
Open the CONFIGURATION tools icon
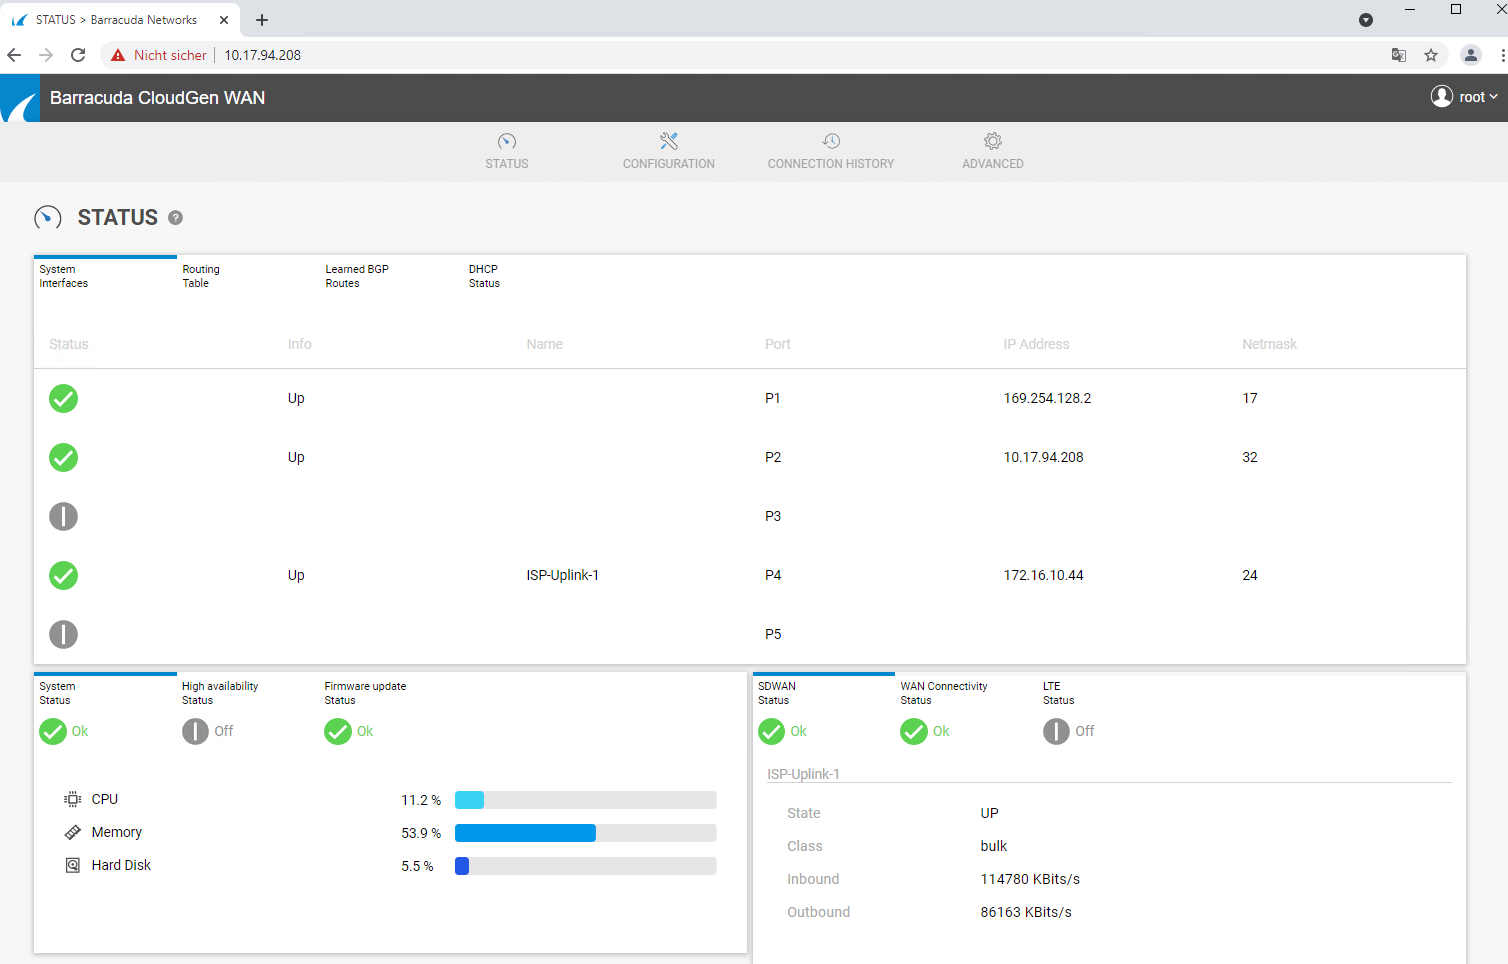tap(669, 141)
